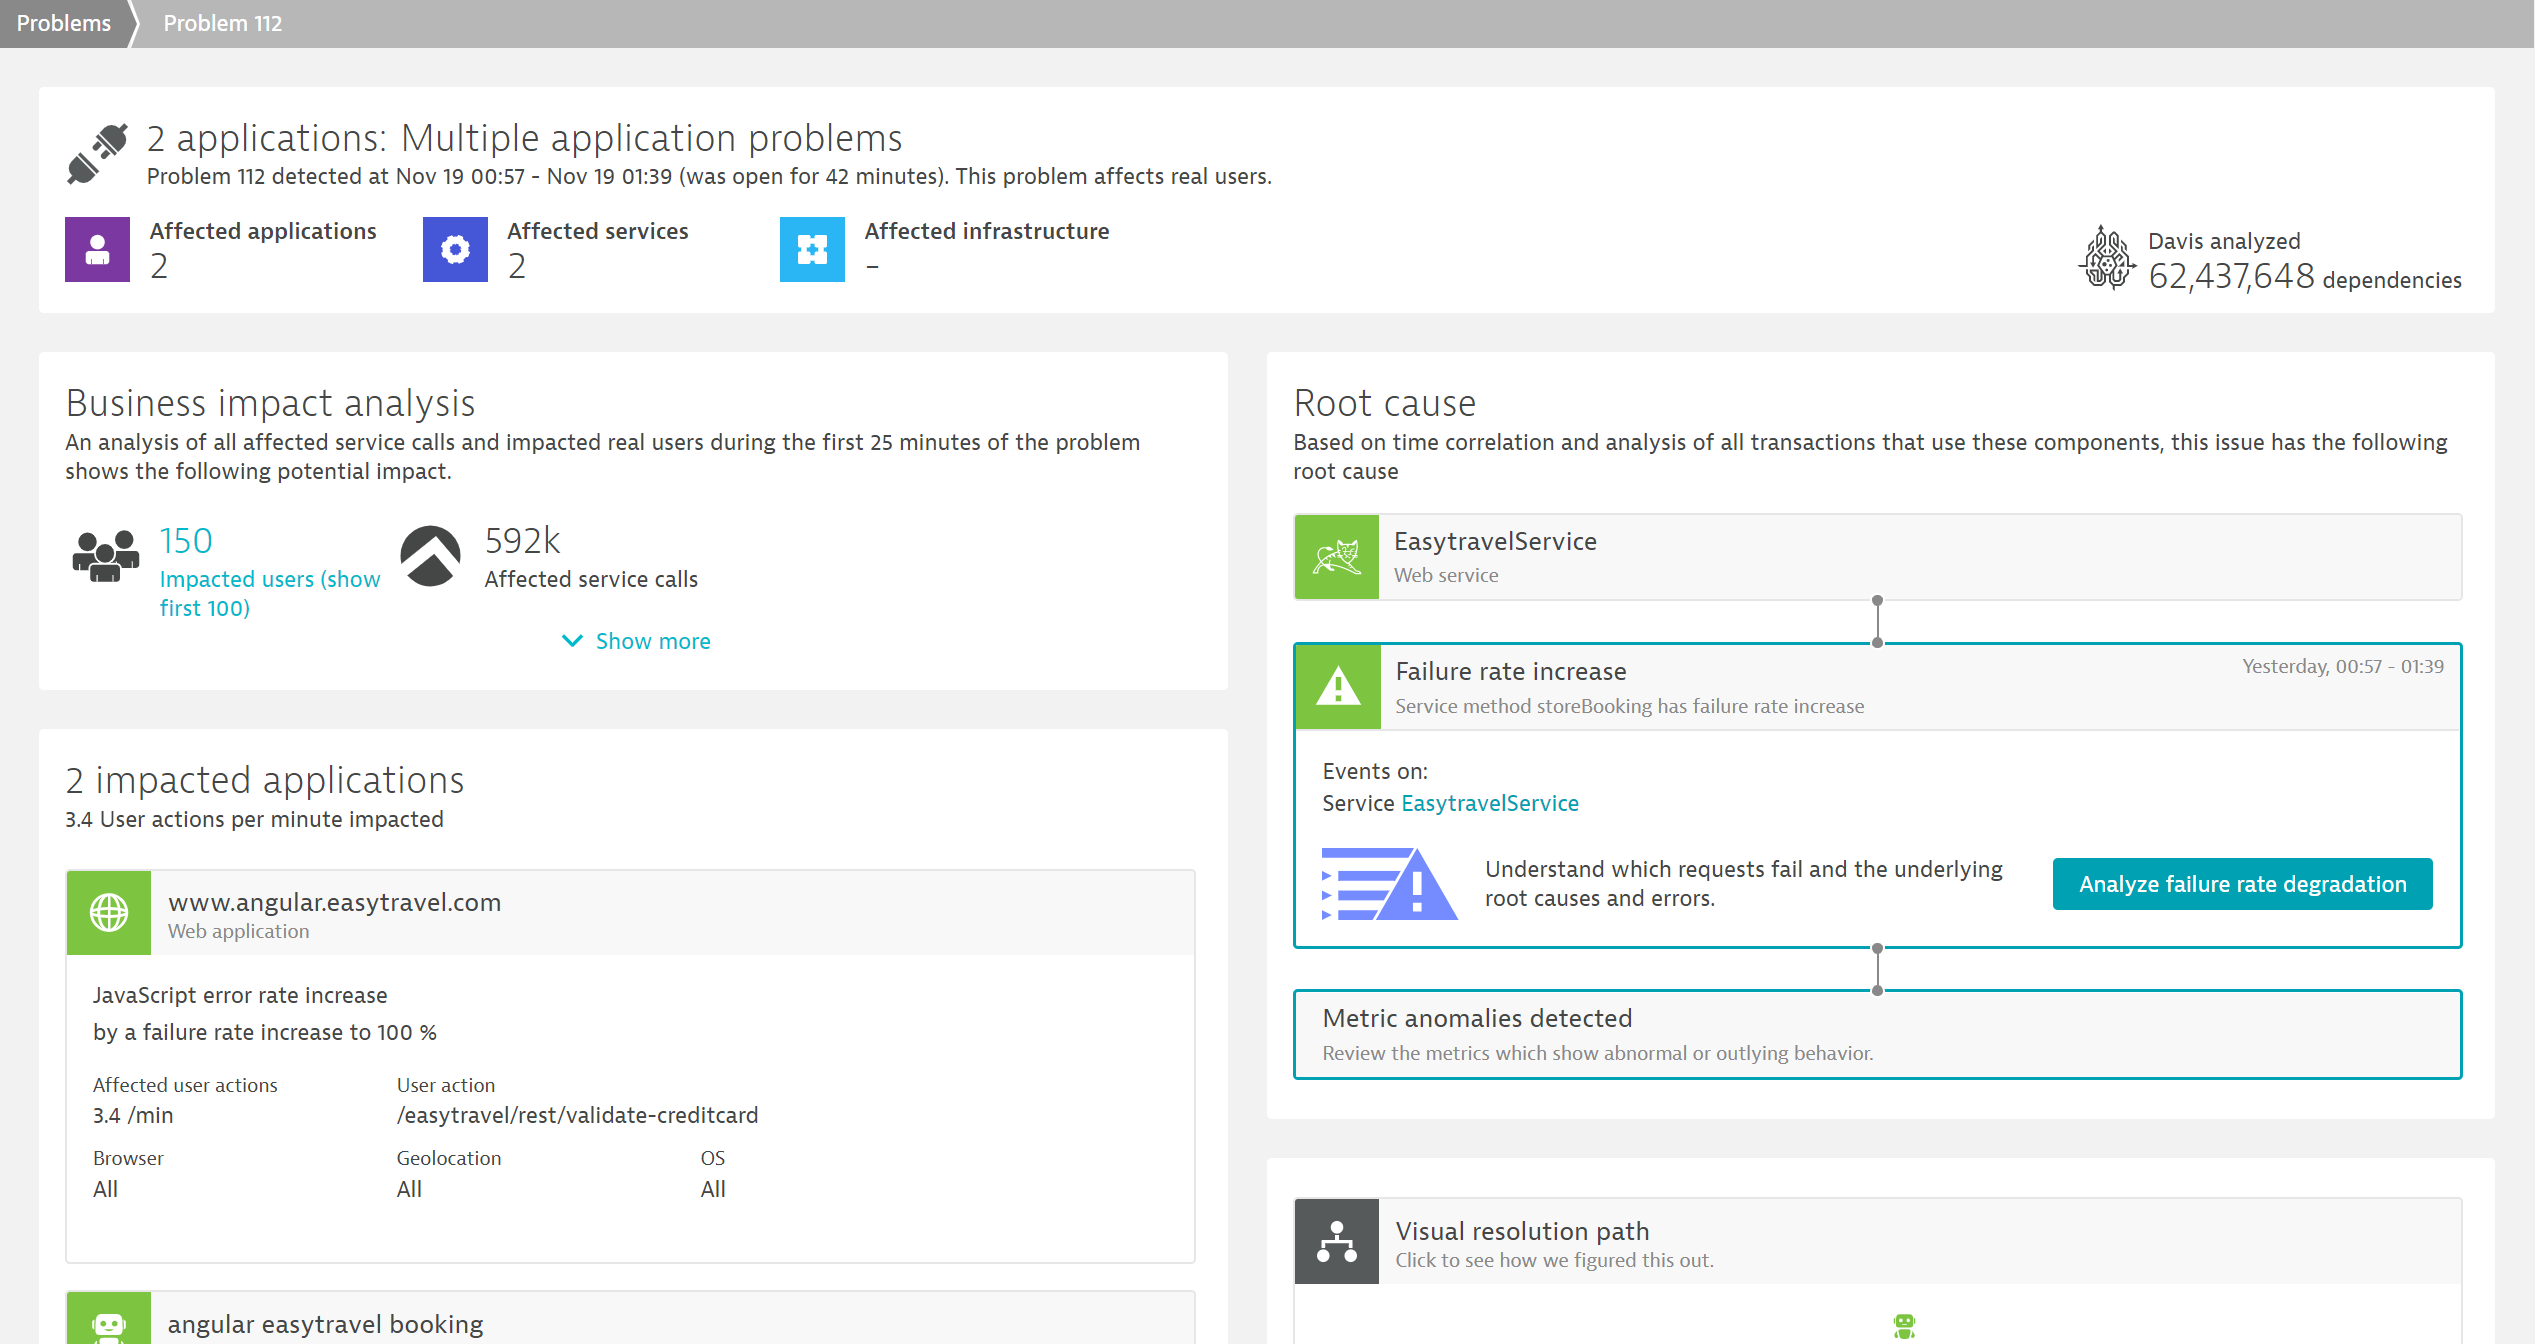Click the failure analysis list-warning illustration
The width and height of the screenshot is (2535, 1344).
pyautogui.click(x=1389, y=884)
